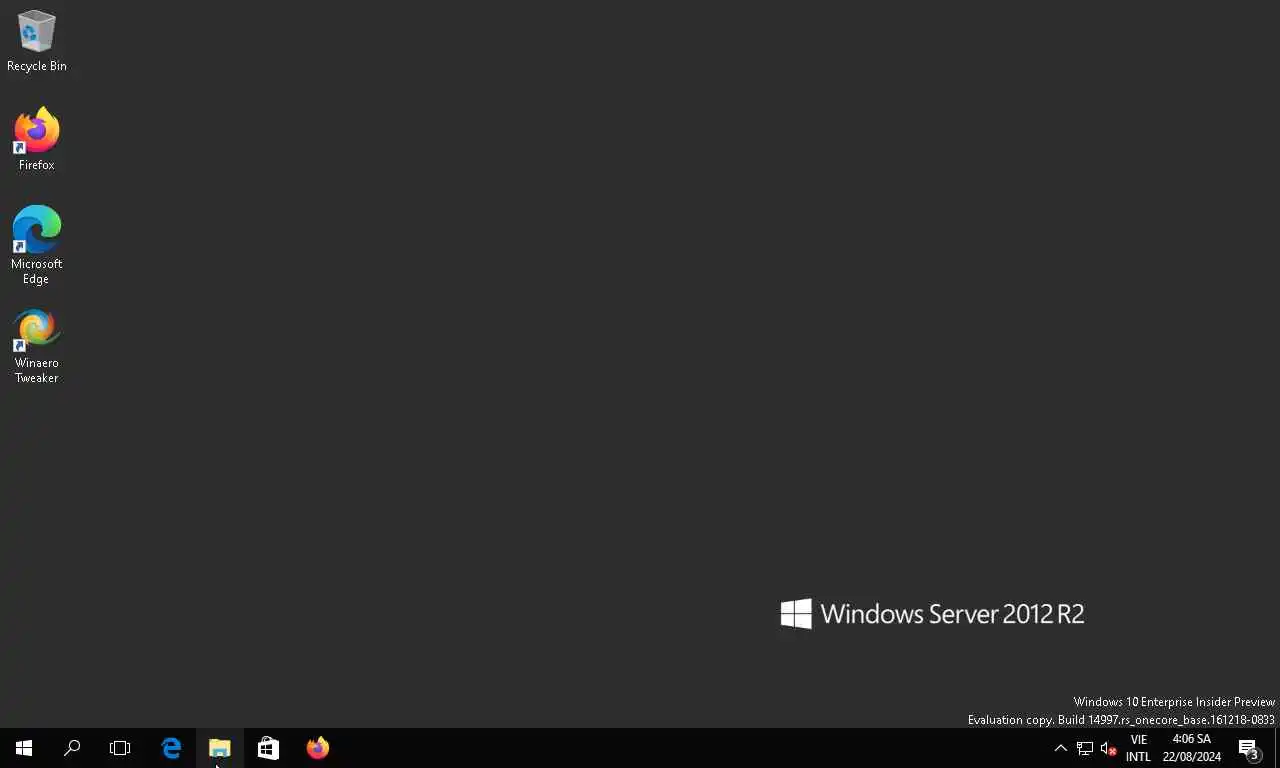Launch Firefox from the taskbar
This screenshot has height=768, width=1280.
tap(317, 748)
